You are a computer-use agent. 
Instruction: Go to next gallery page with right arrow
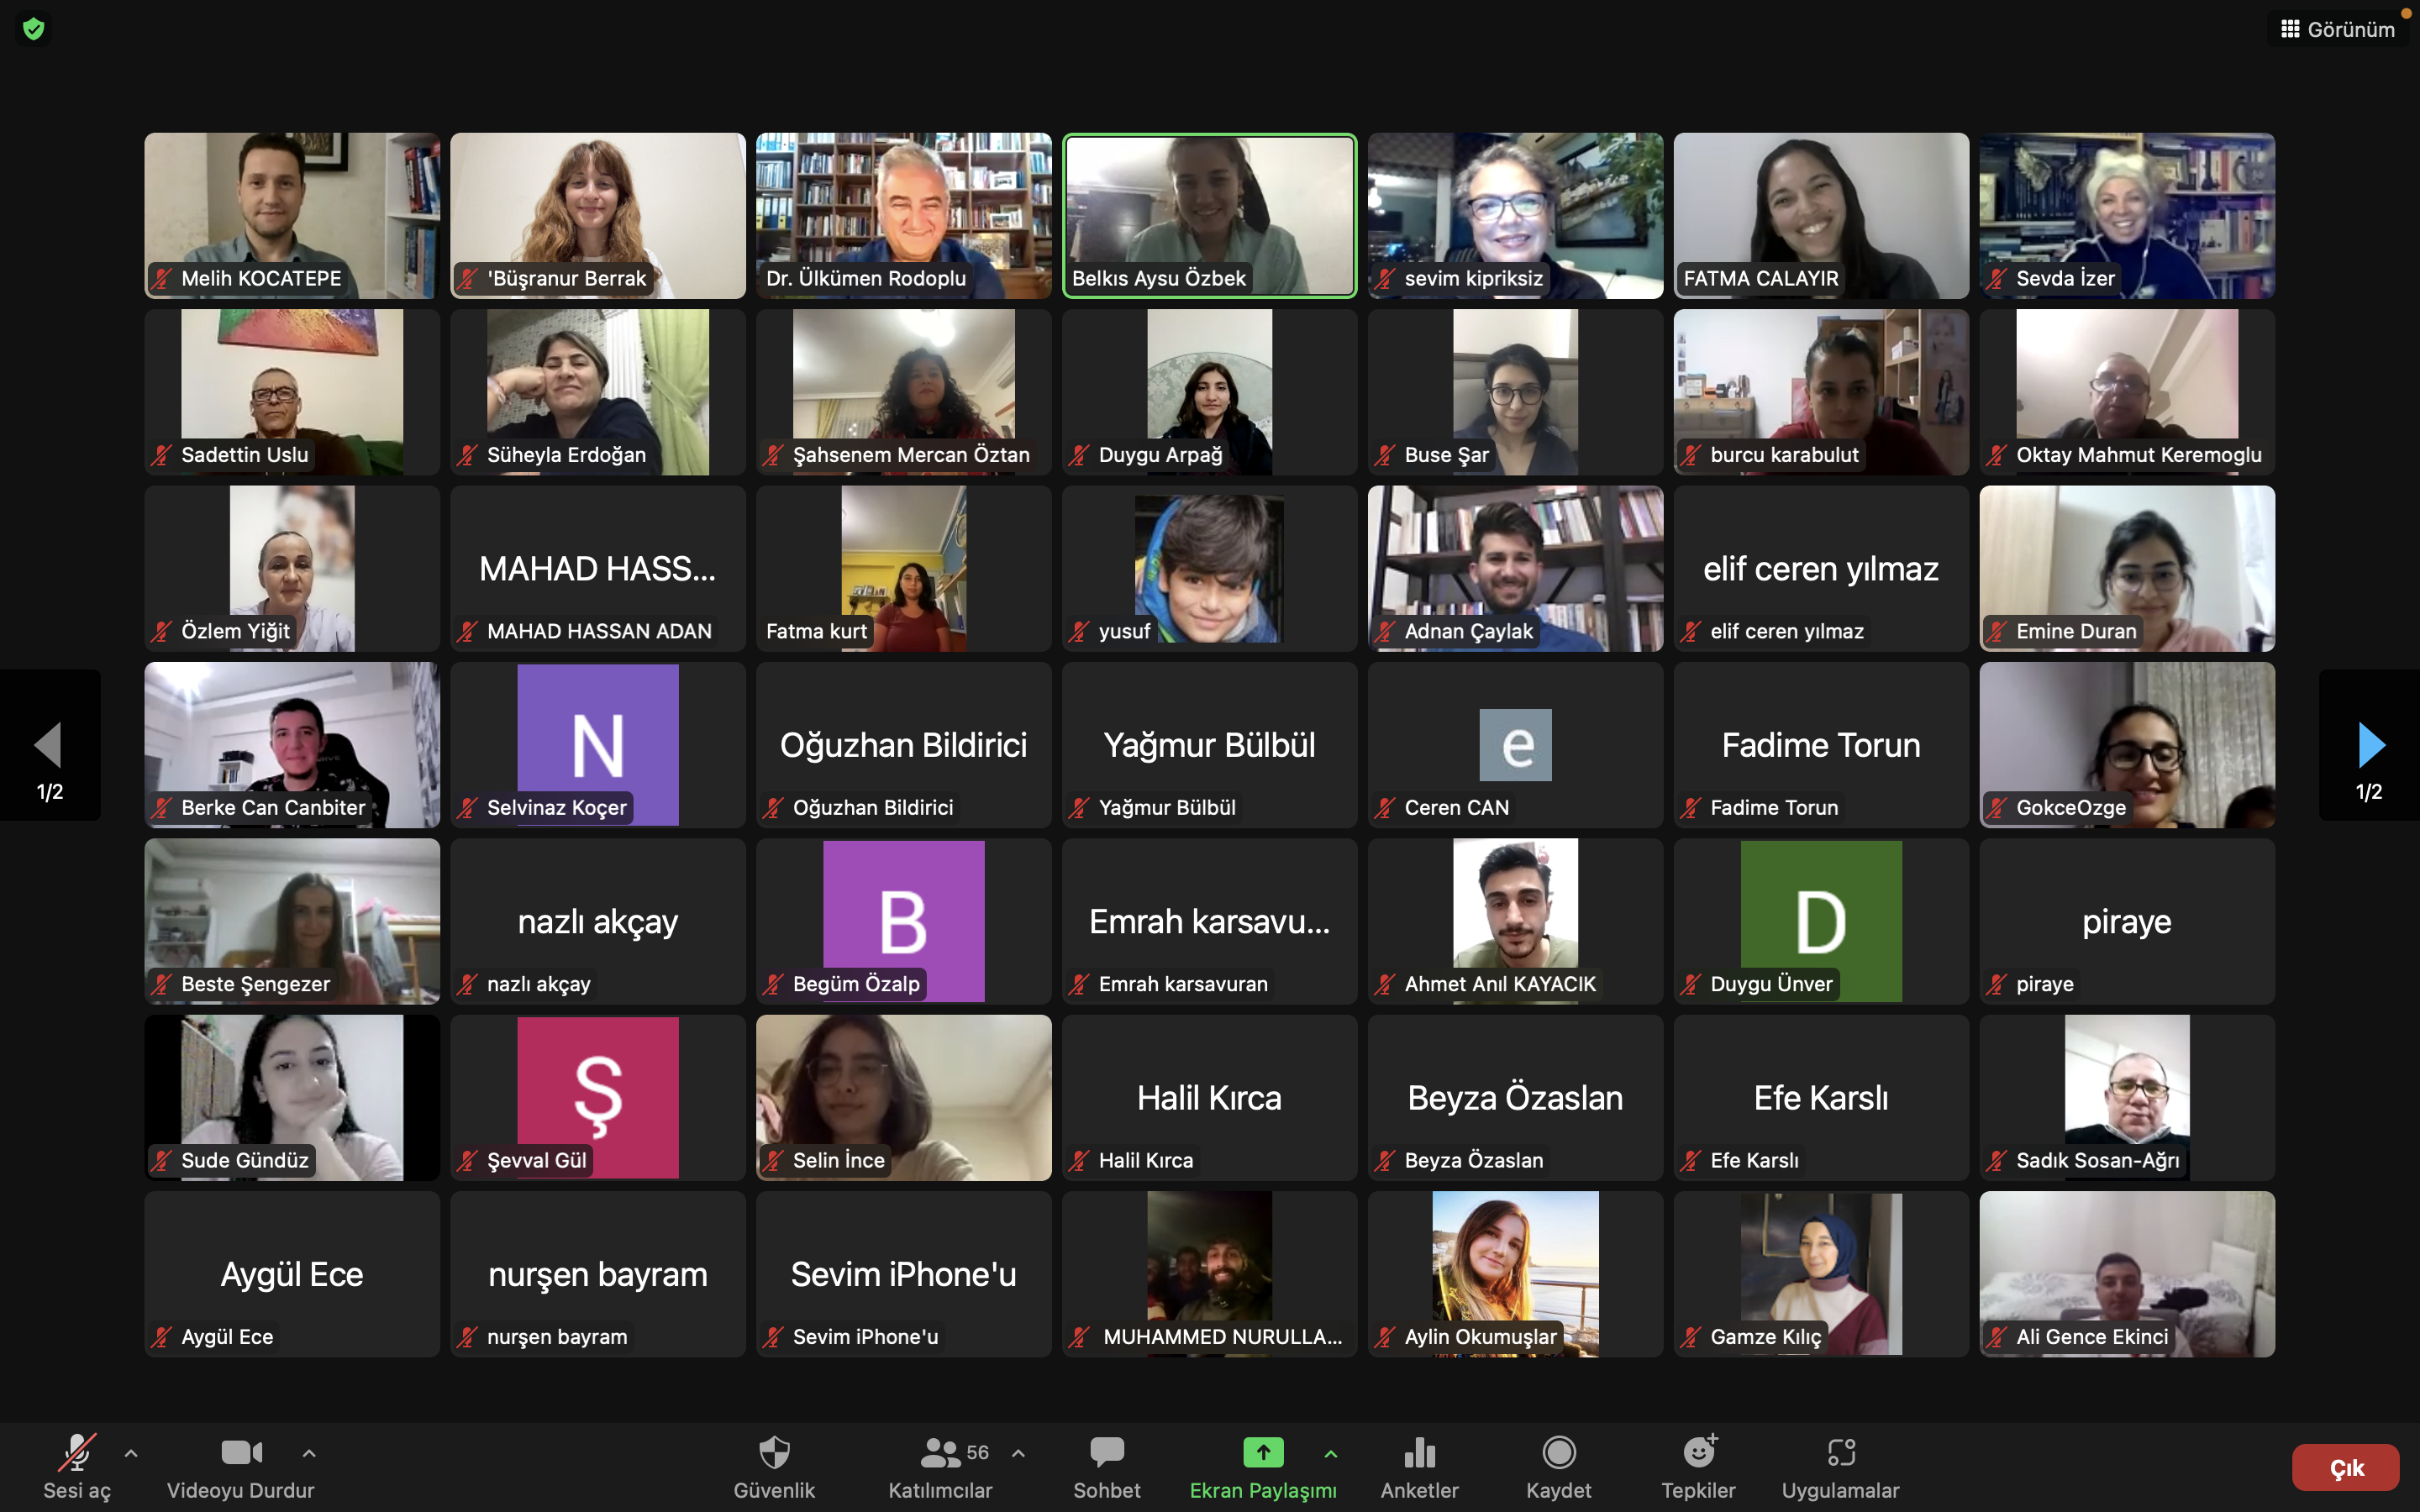pos(2369,746)
